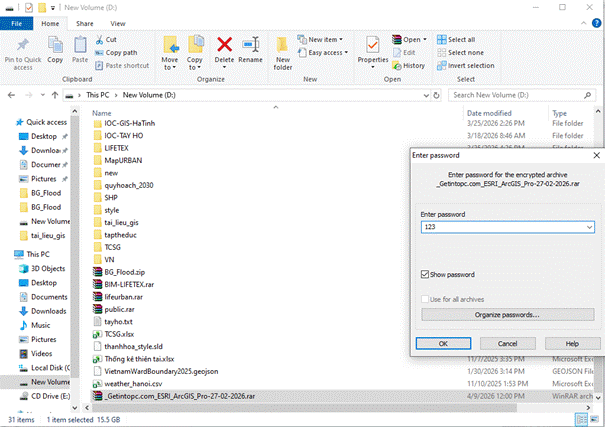Click the Rename icon in Organize group
The height and width of the screenshot is (427, 605).
(x=250, y=45)
